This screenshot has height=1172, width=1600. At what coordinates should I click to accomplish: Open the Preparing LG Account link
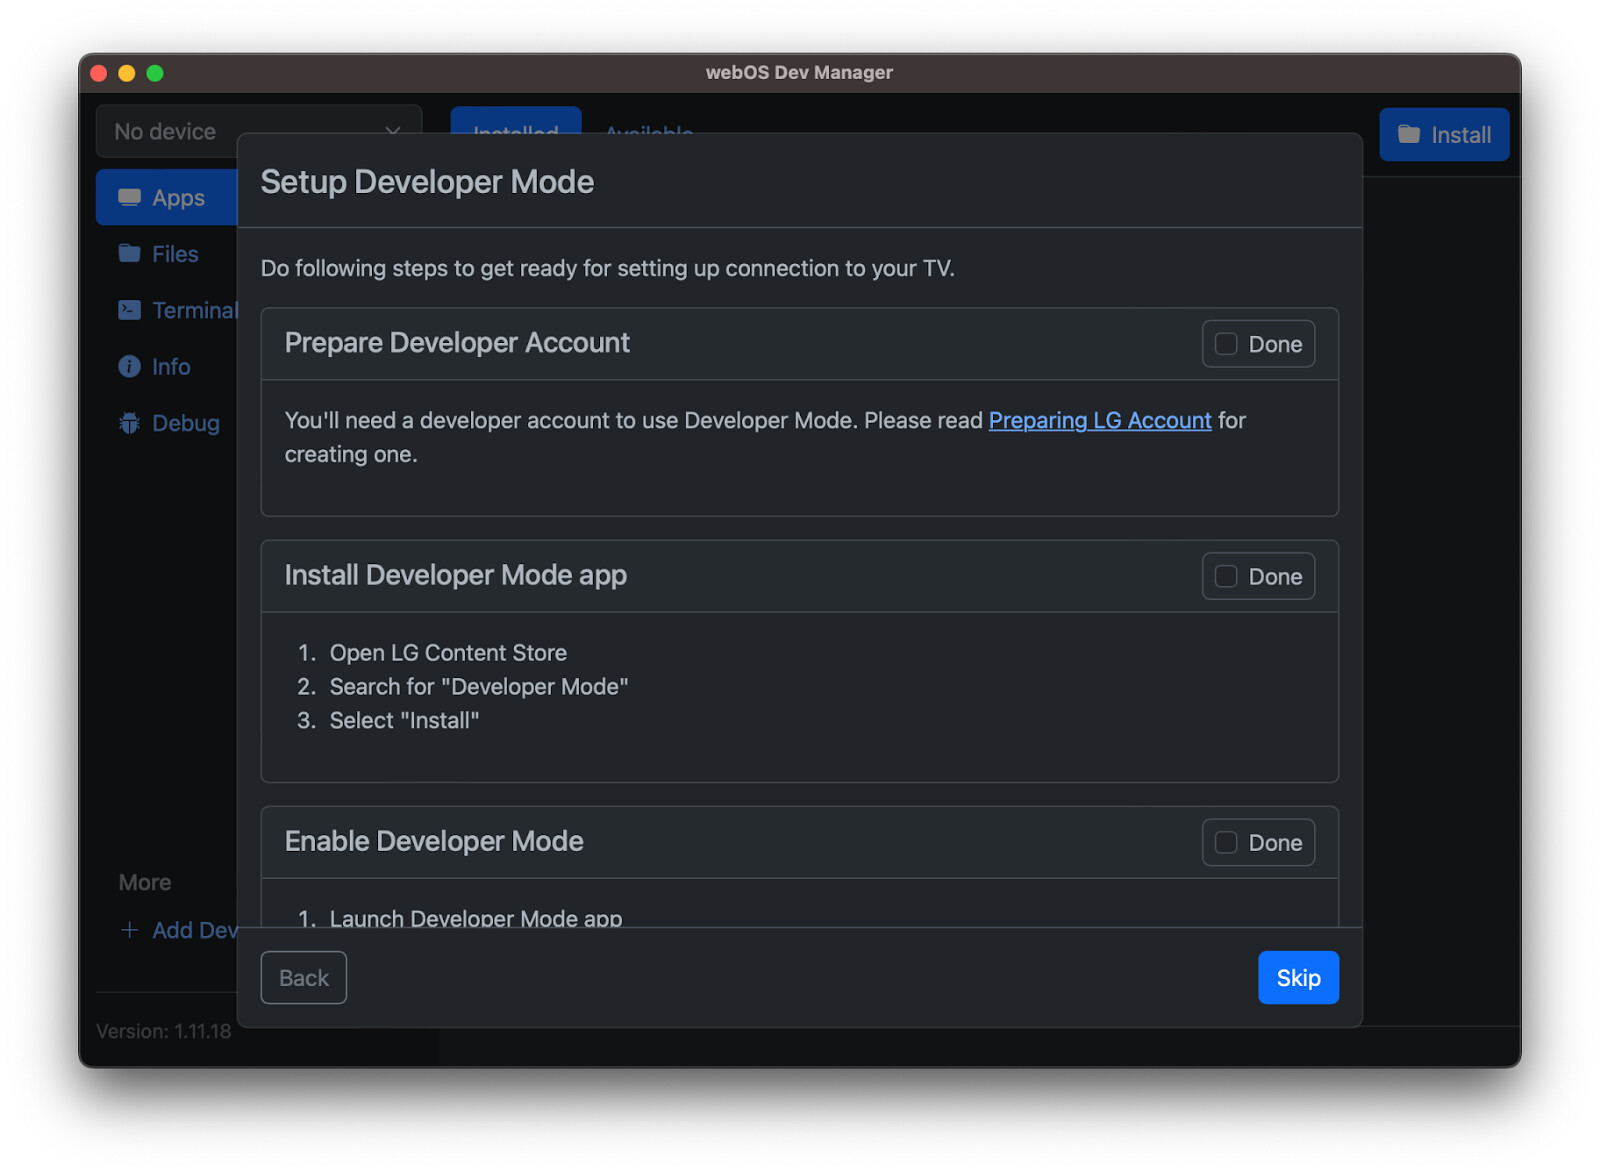(1099, 421)
